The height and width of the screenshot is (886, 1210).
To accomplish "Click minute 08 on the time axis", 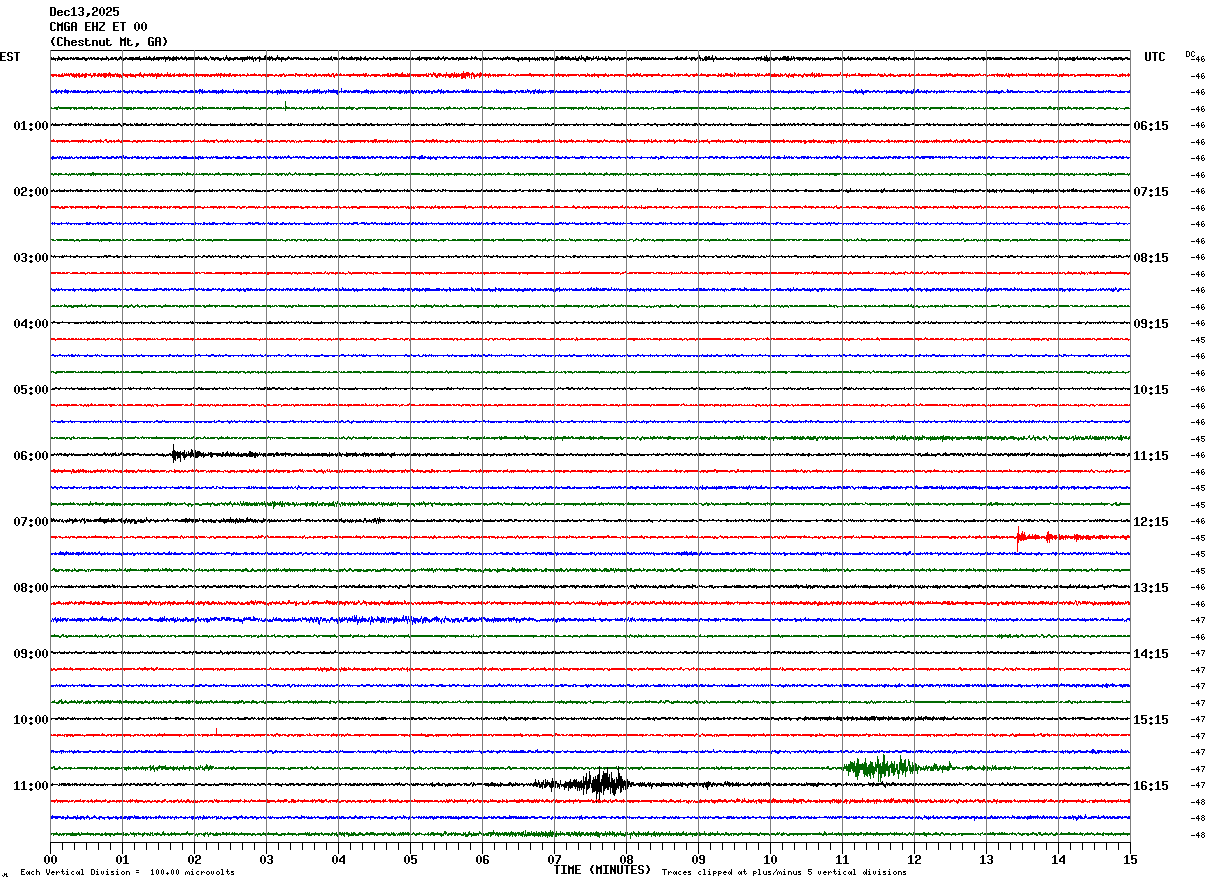I will 626,859.
